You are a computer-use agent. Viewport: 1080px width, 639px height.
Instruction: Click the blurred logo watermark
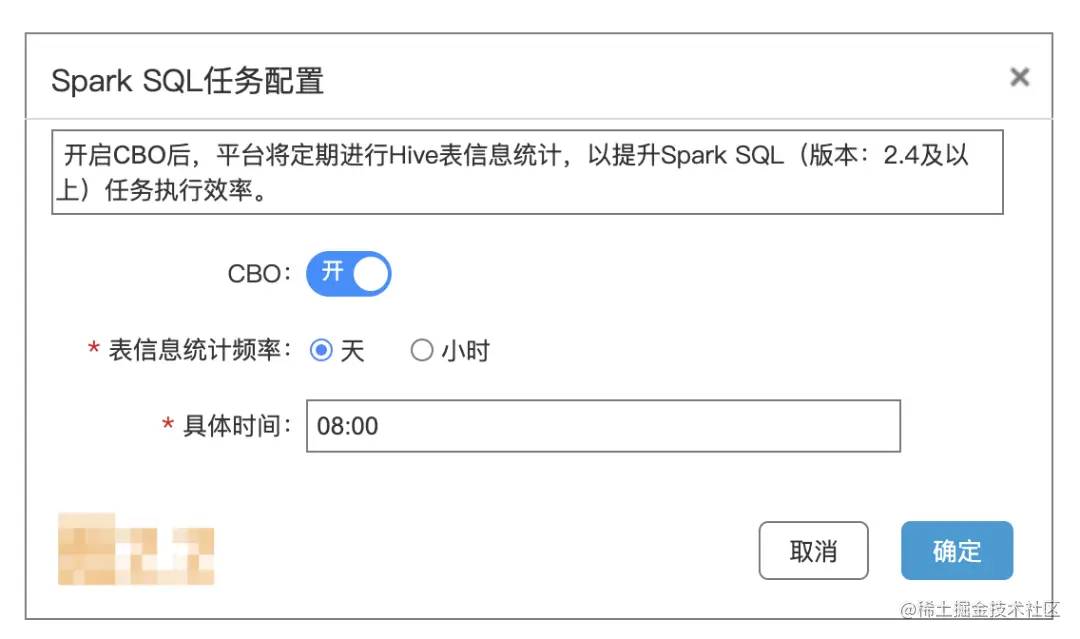click(135, 550)
